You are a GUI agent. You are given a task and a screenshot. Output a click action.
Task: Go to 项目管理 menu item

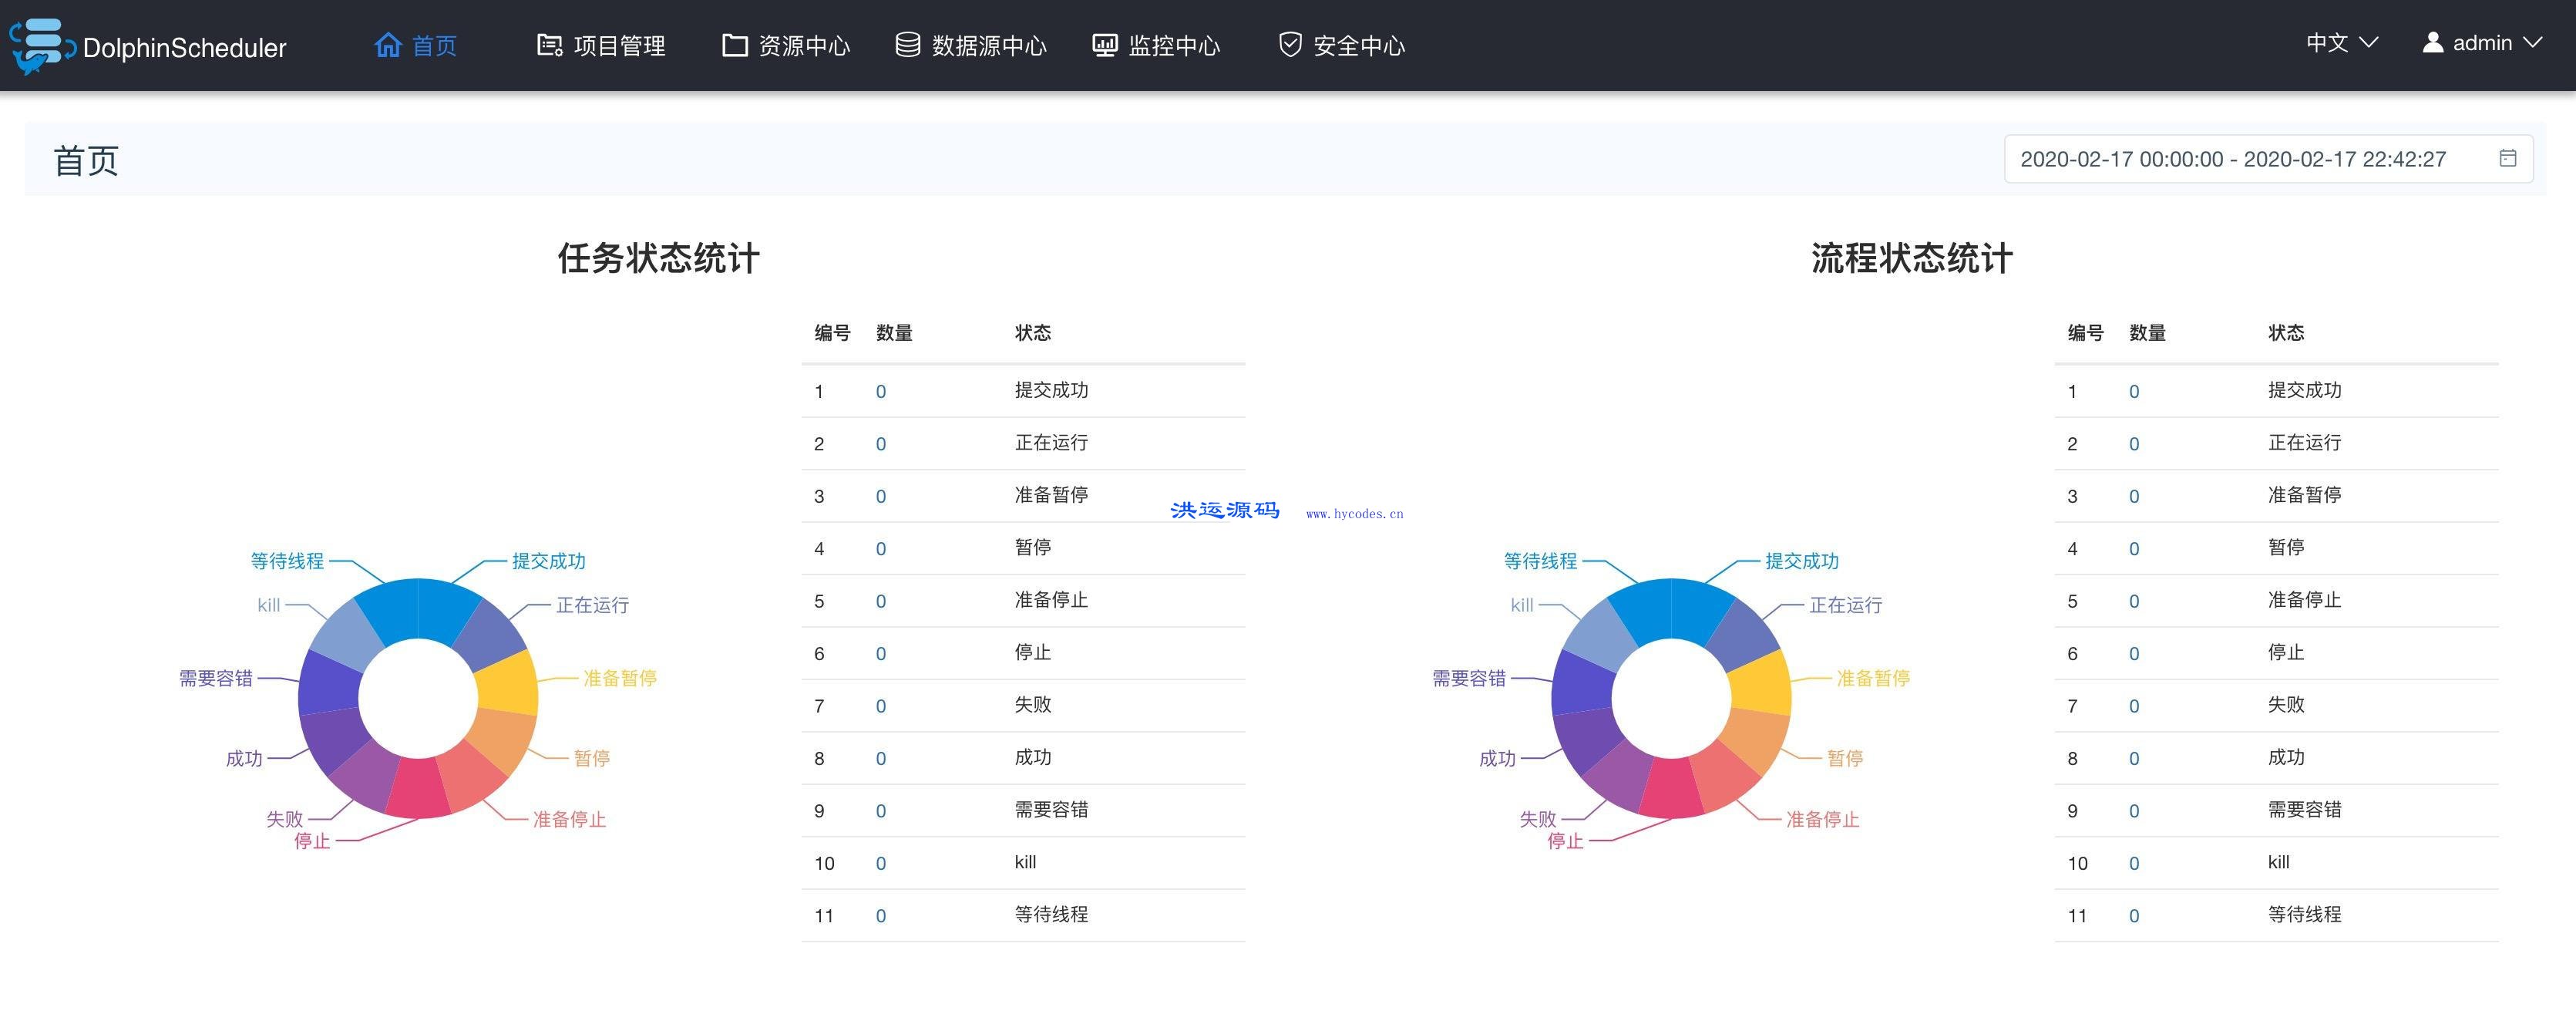pos(619,46)
